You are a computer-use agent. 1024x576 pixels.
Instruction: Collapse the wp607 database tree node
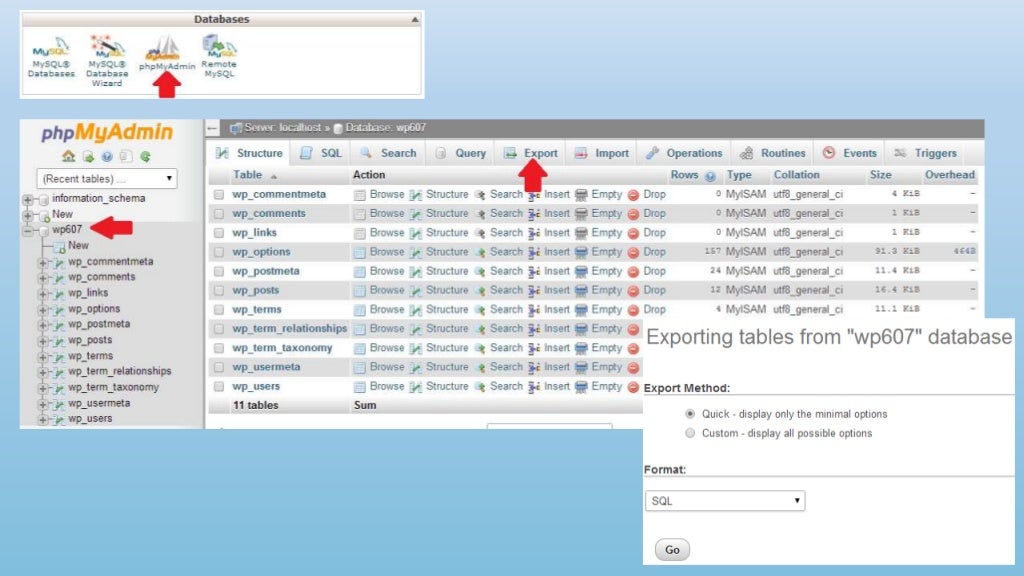[27, 231]
